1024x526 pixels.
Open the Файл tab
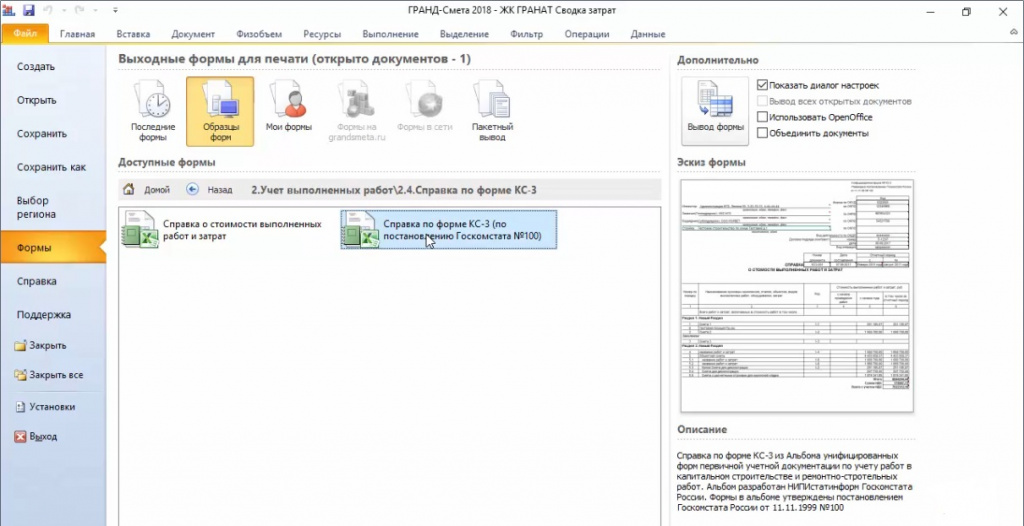(x=24, y=34)
